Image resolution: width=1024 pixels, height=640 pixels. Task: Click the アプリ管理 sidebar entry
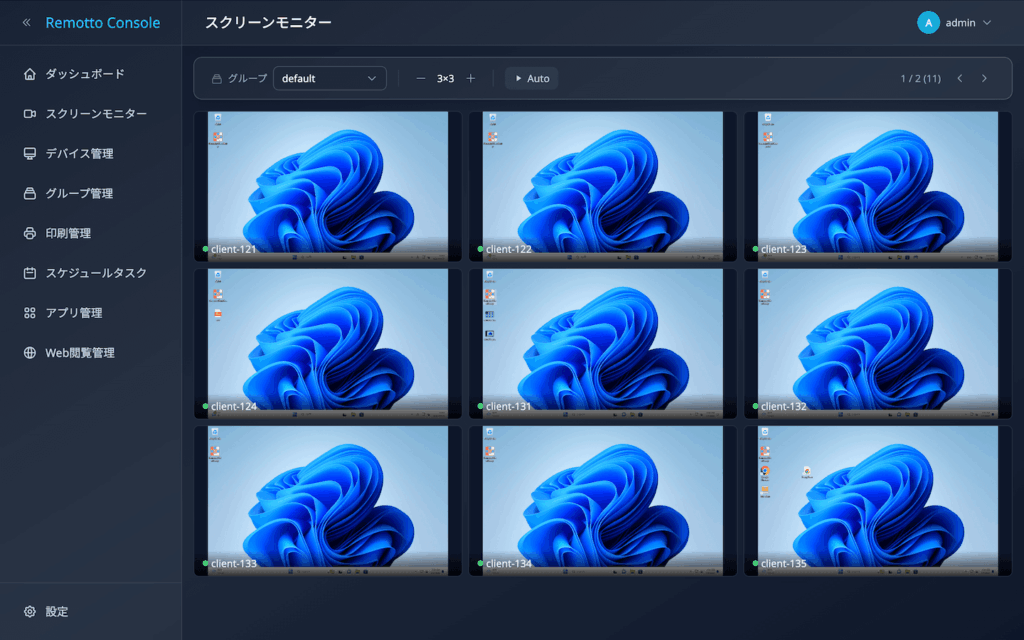pyautogui.click(x=74, y=313)
